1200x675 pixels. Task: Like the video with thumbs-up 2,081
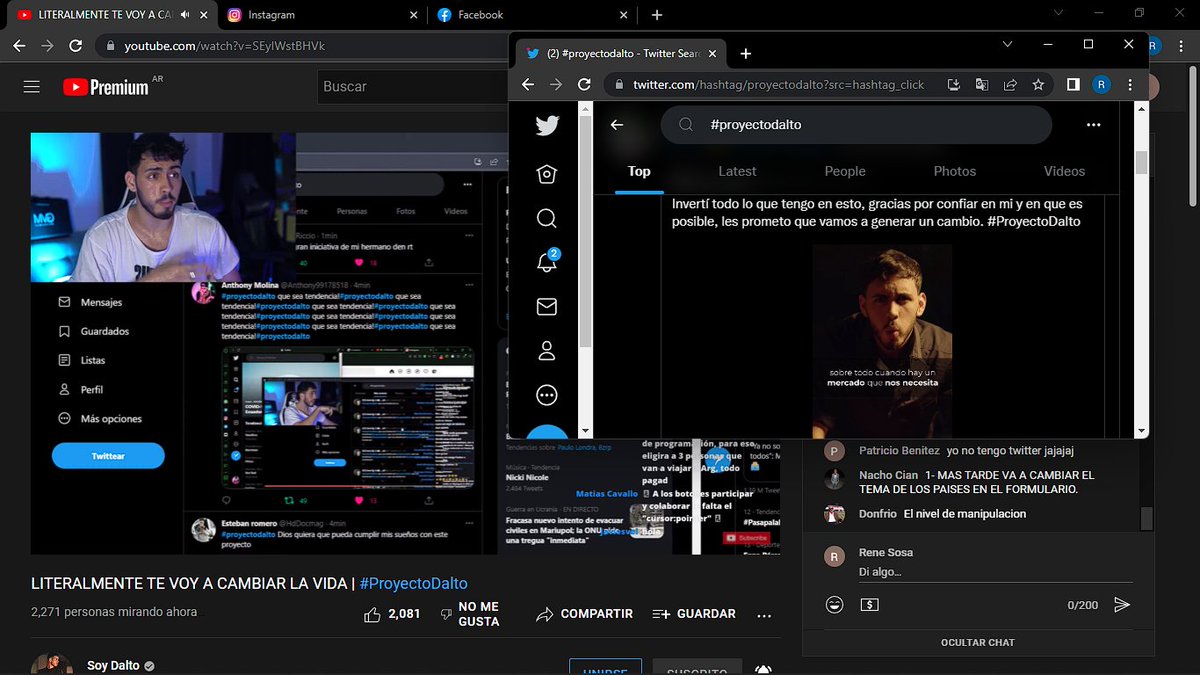pyautogui.click(x=392, y=614)
